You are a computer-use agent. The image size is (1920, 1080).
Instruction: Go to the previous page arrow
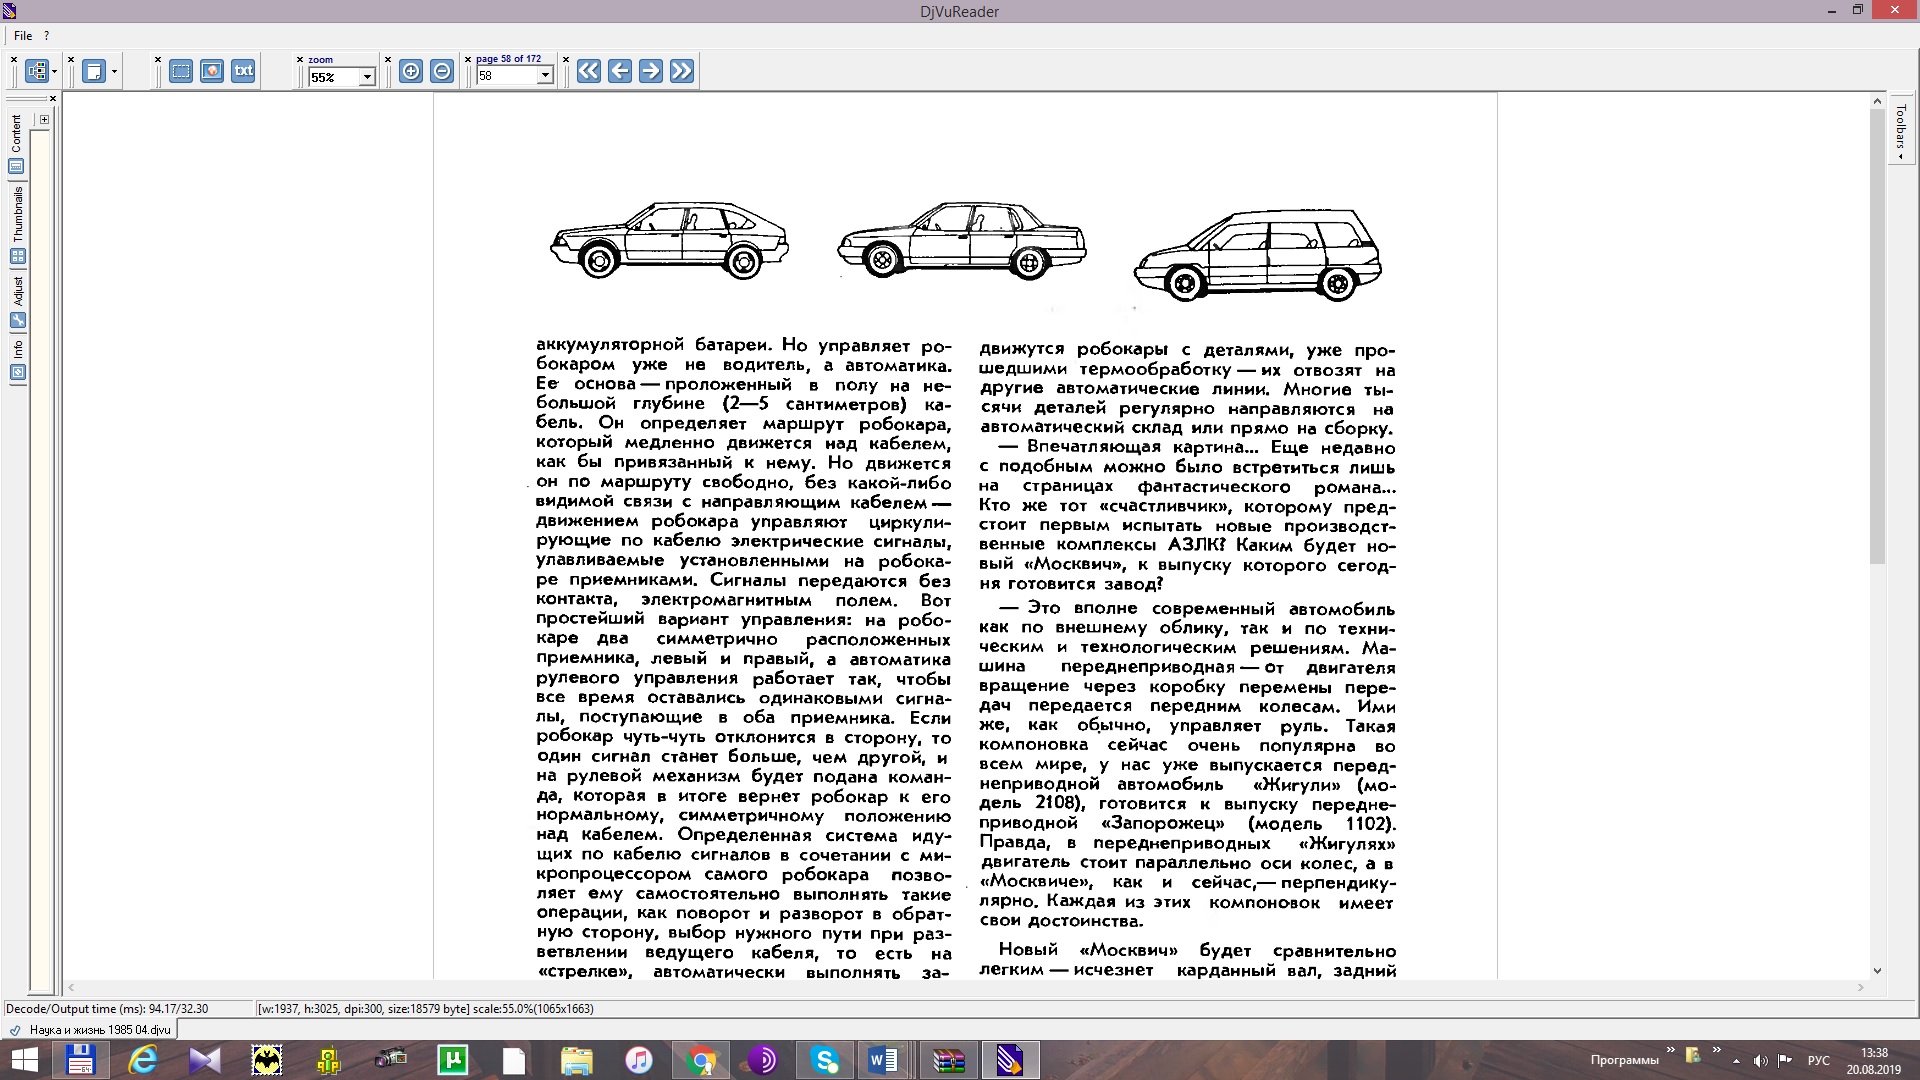point(620,71)
